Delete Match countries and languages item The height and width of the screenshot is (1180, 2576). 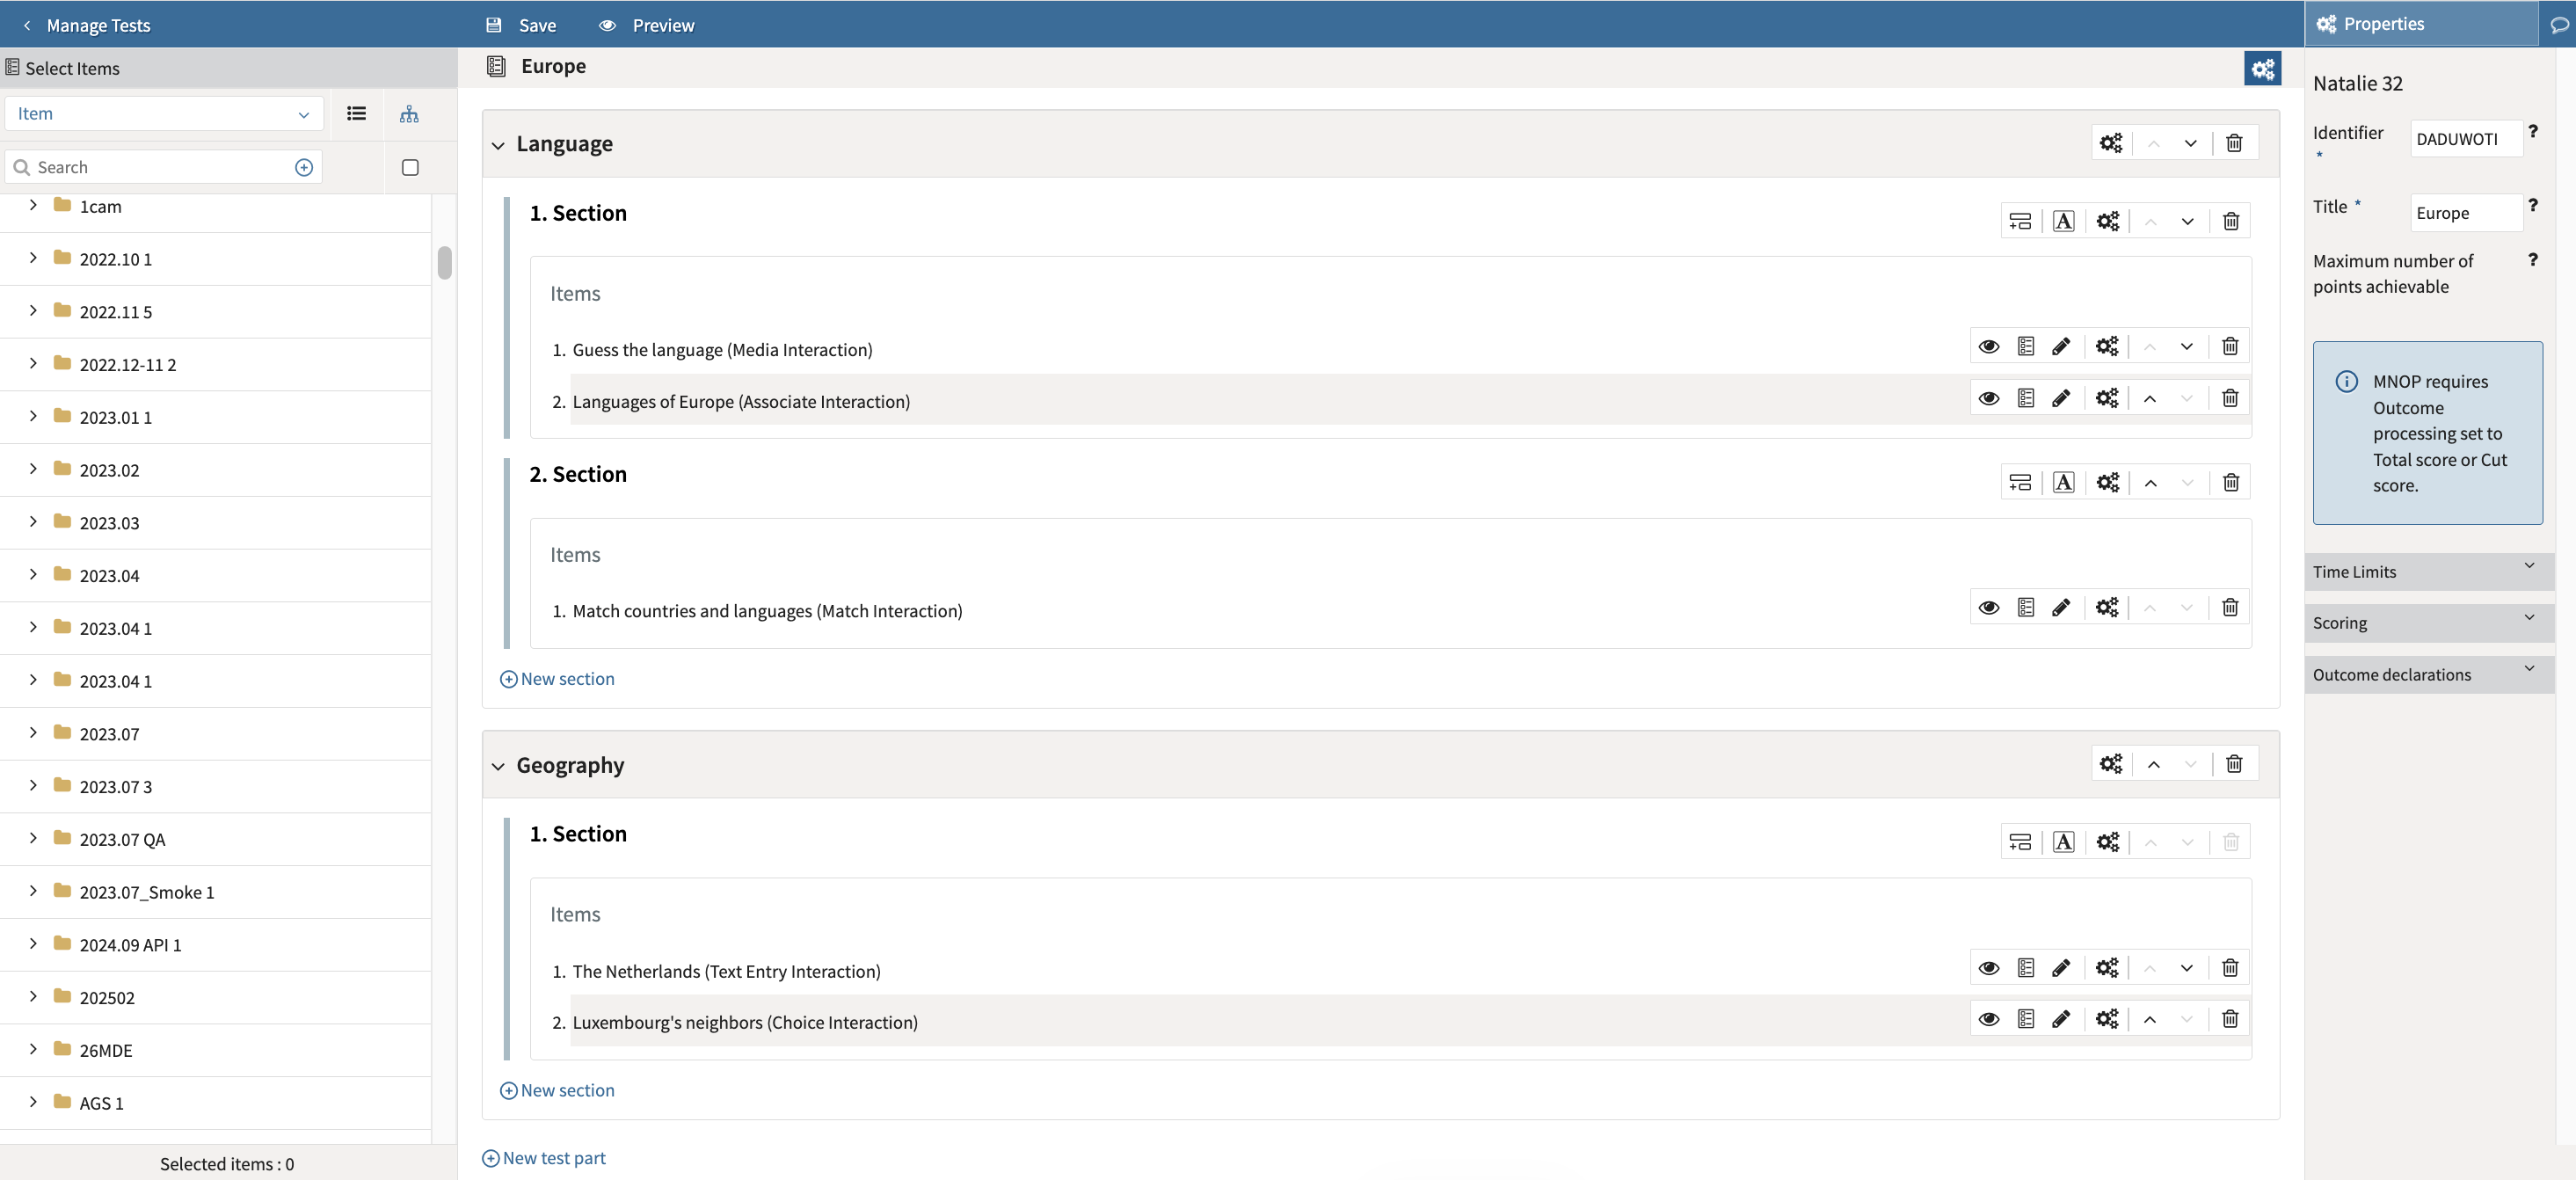(2229, 607)
